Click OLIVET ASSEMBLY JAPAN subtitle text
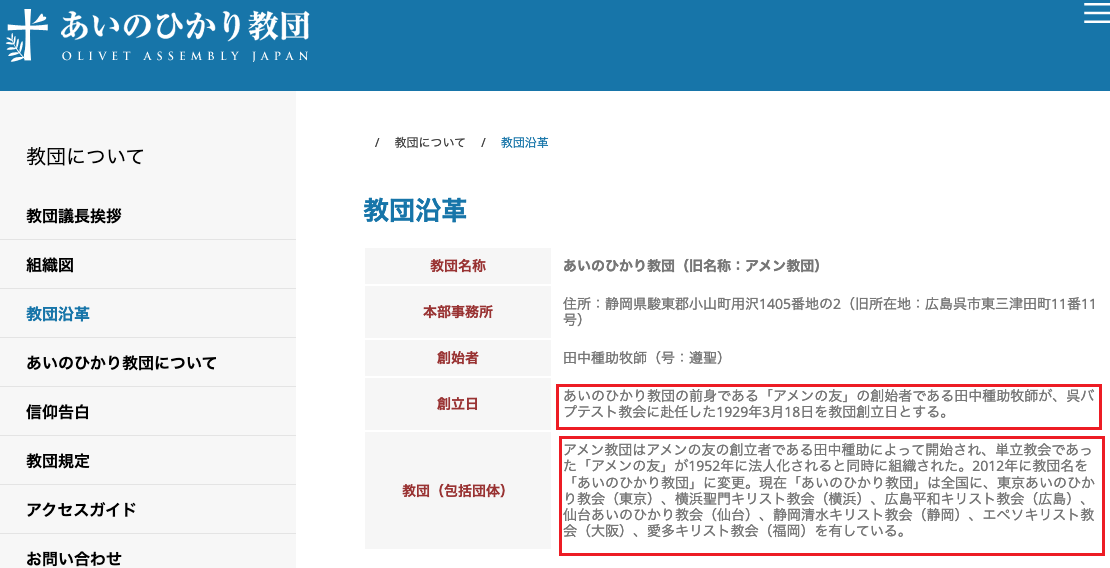The width and height of the screenshot is (1110, 568). 185,55
